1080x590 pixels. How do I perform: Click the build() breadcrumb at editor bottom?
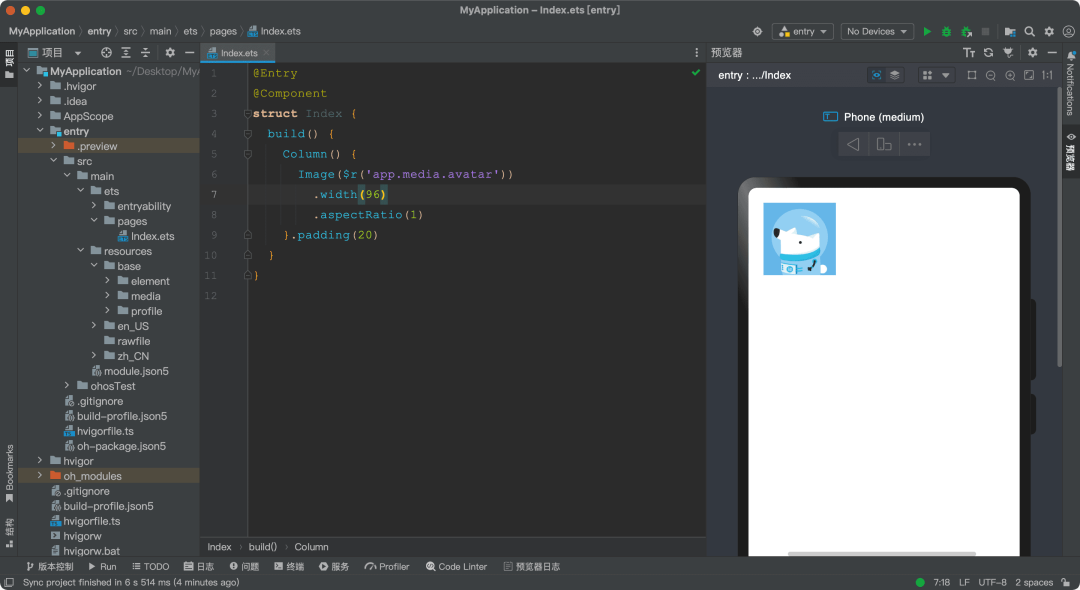[x=262, y=547]
